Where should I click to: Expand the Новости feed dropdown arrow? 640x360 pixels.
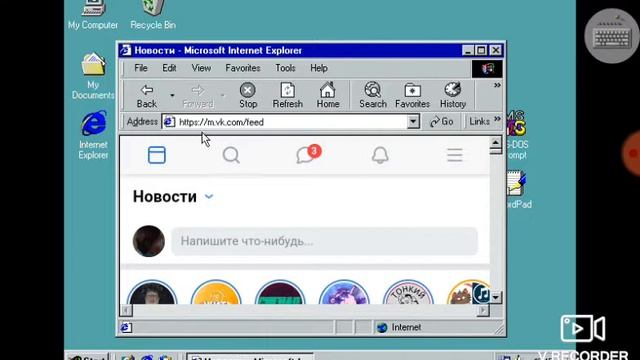point(209,197)
